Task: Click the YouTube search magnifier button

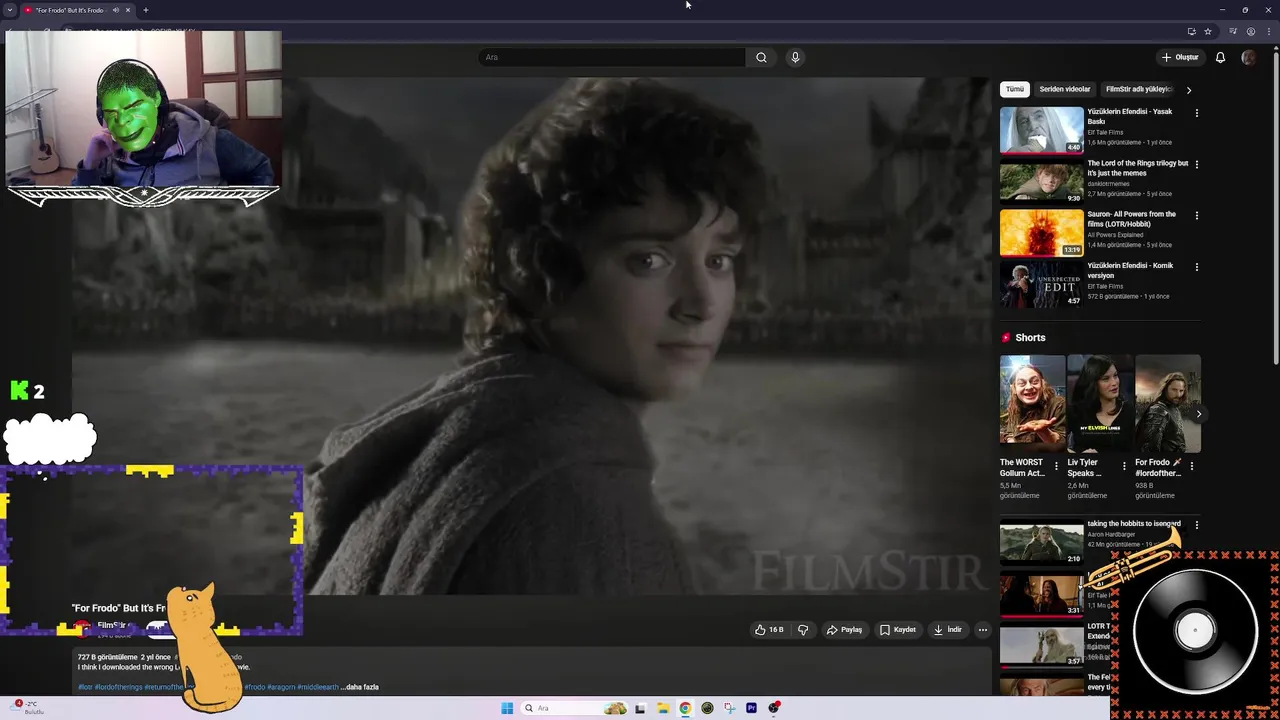Action: [x=761, y=57]
